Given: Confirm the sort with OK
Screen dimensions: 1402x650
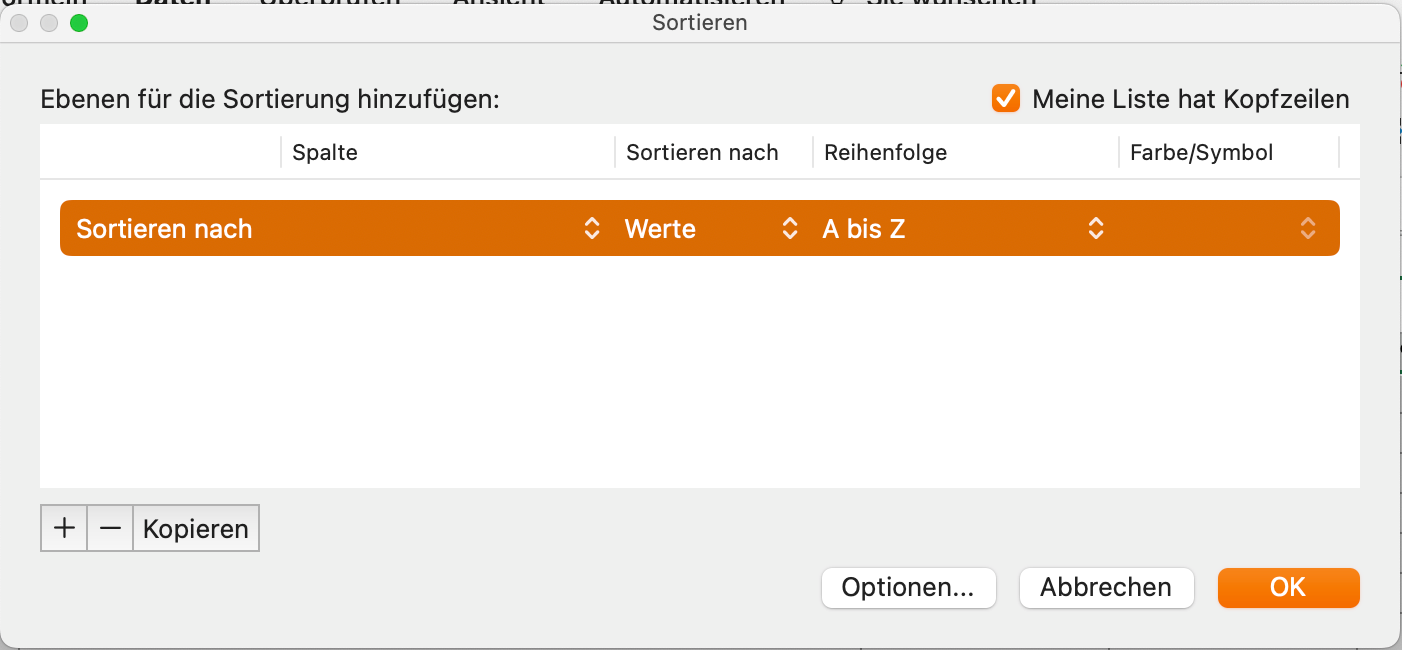Looking at the screenshot, I should click(1288, 588).
